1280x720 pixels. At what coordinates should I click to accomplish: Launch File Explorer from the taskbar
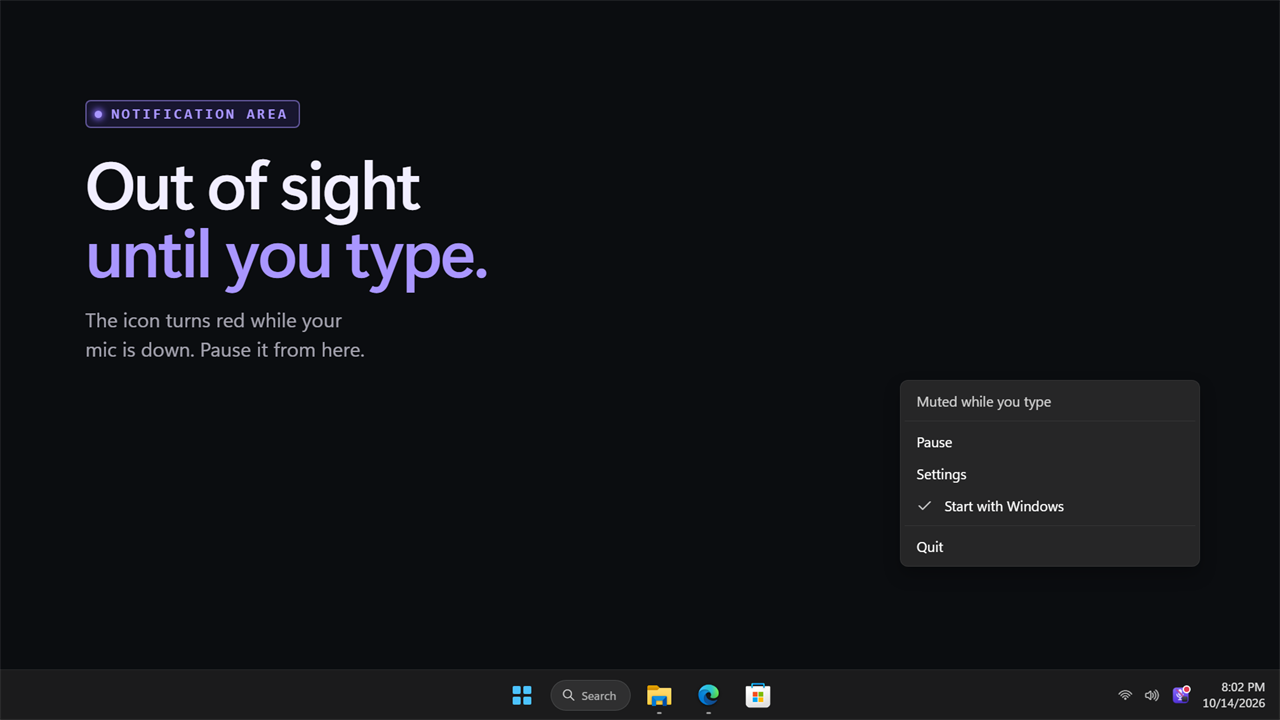coord(659,695)
